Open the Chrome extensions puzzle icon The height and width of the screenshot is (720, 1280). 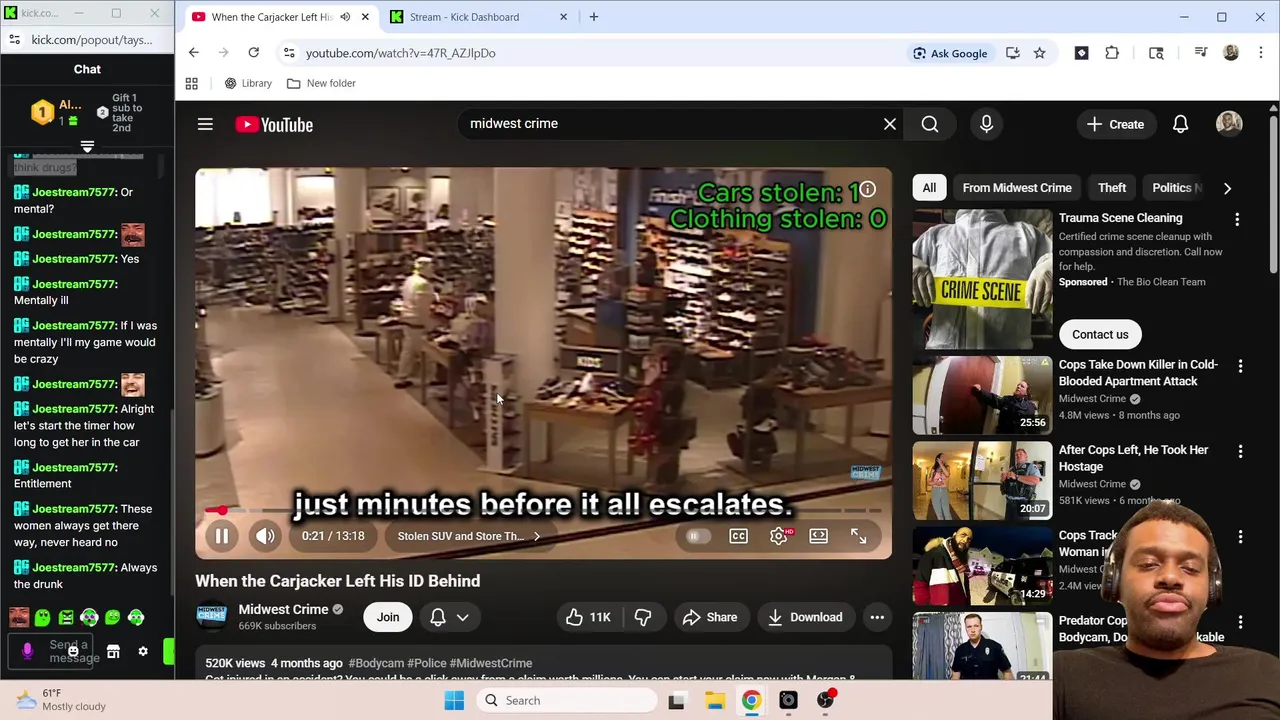pos(1112,53)
